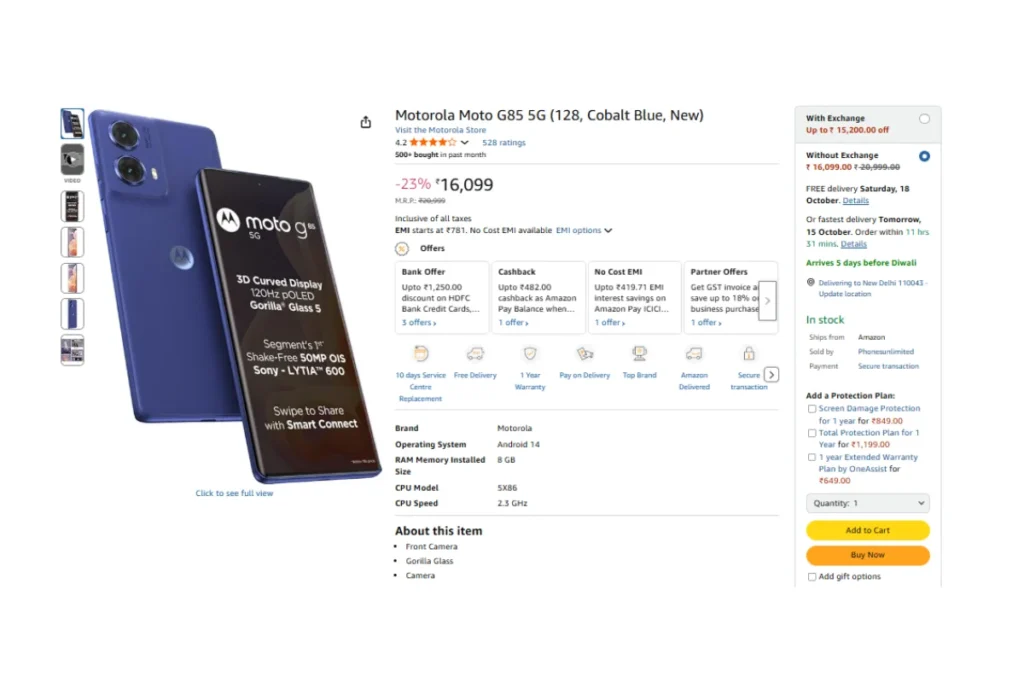Click the 1 Year Warranty shield icon
Image resolution: width=1024 pixels, height=683 pixels.
[530, 354]
